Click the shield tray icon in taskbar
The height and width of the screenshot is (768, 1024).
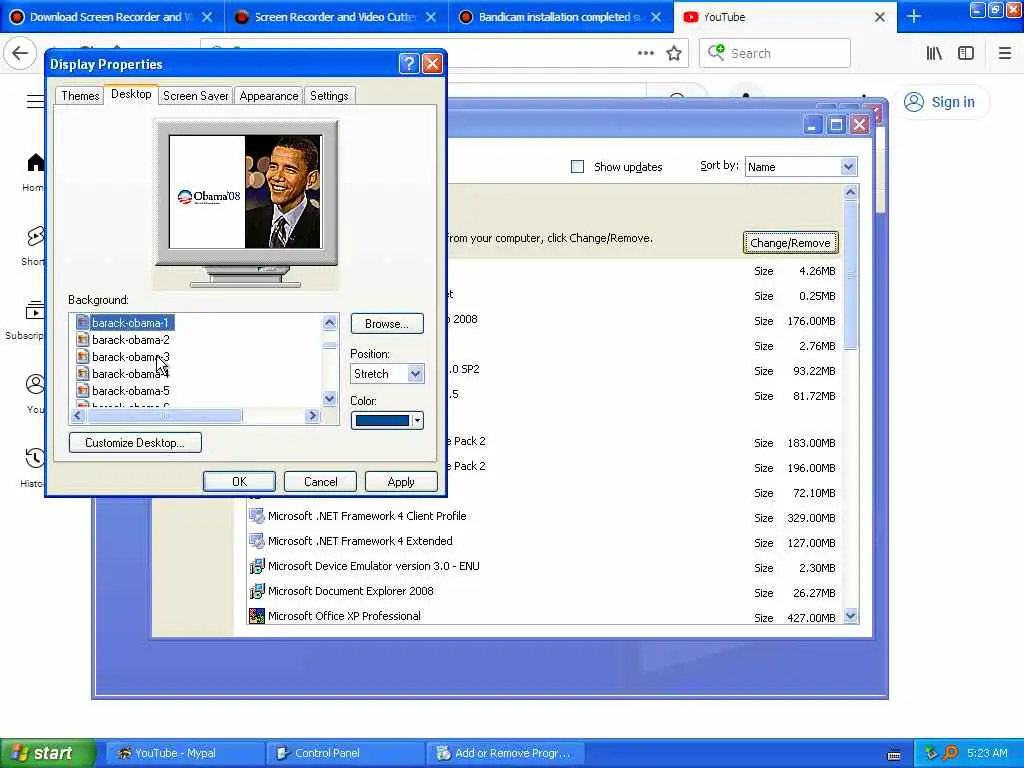(x=931, y=753)
